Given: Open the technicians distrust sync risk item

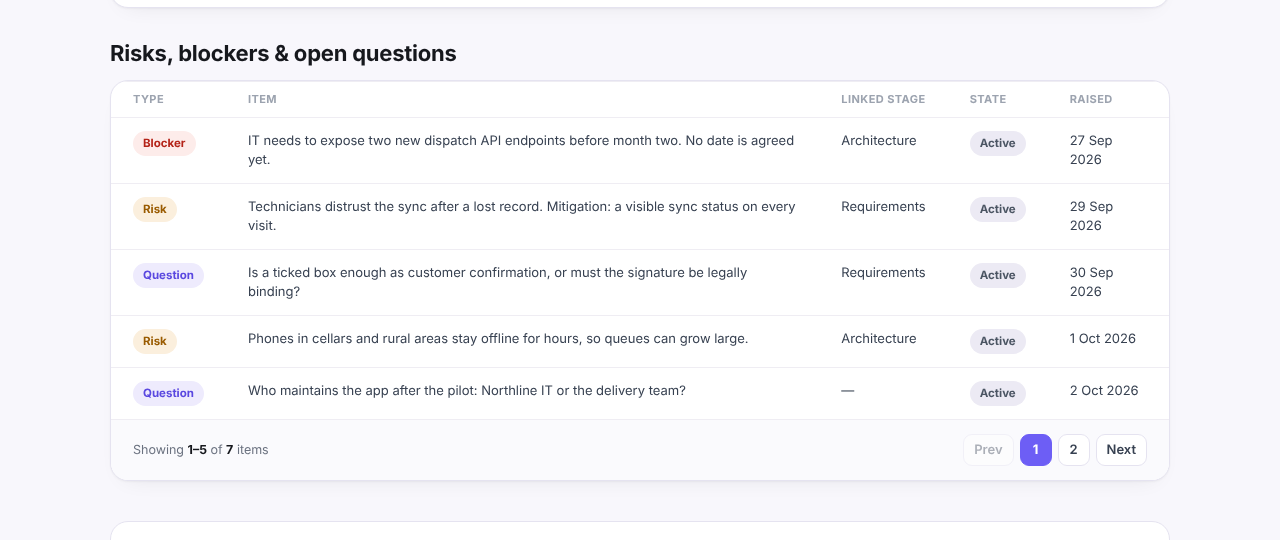Looking at the screenshot, I should (x=522, y=216).
